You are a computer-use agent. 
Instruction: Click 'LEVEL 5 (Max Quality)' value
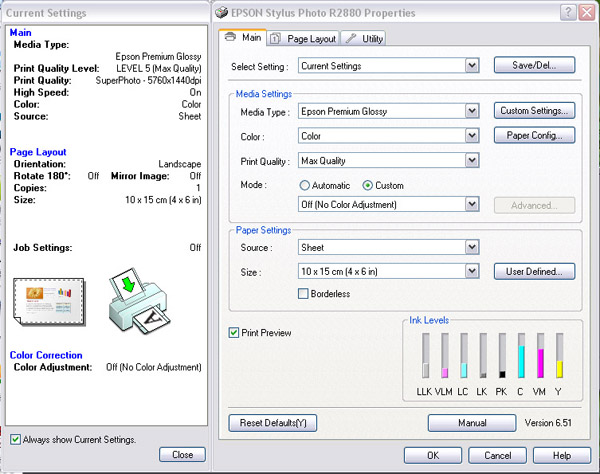click(x=159, y=68)
